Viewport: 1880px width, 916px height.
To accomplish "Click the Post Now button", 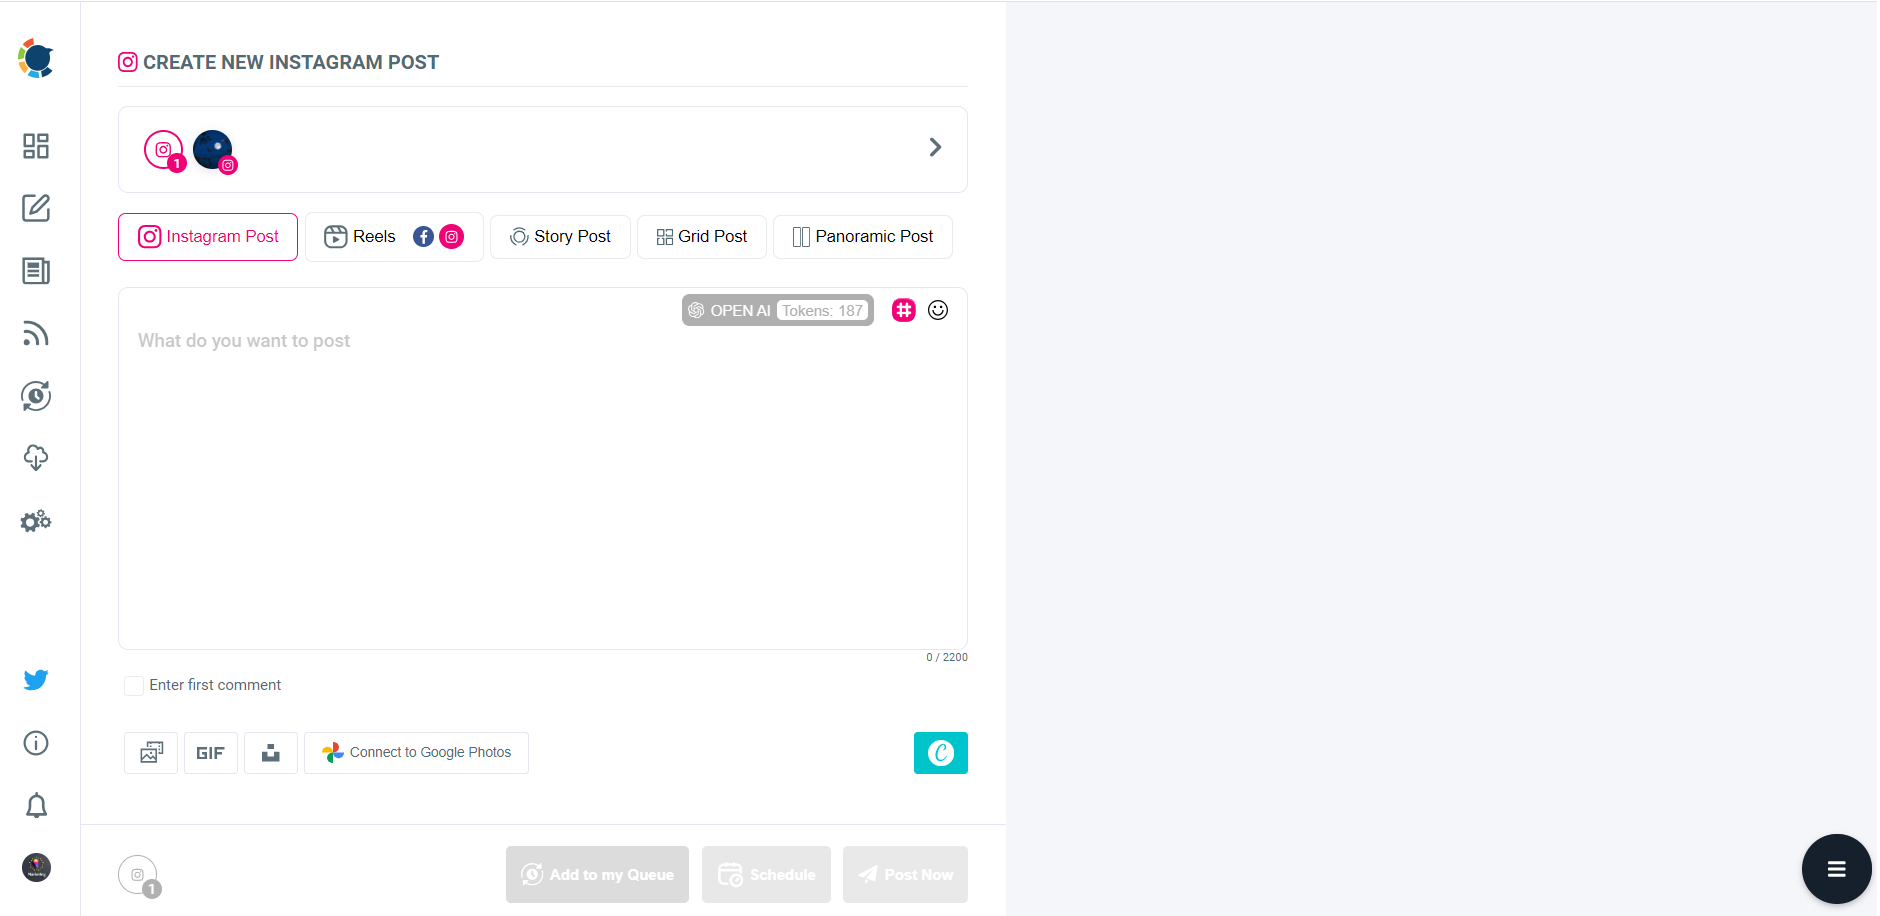I will click(x=904, y=874).
